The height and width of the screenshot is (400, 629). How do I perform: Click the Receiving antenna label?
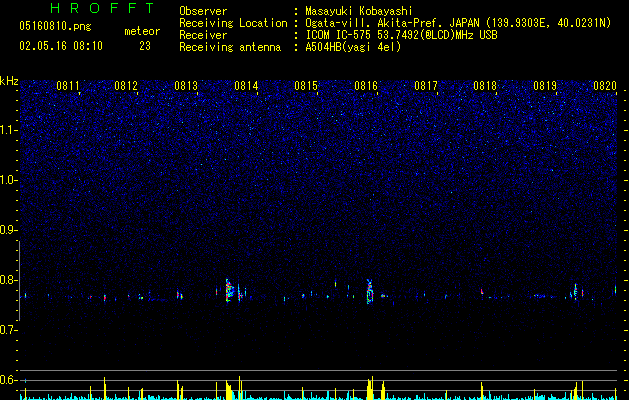point(230,47)
